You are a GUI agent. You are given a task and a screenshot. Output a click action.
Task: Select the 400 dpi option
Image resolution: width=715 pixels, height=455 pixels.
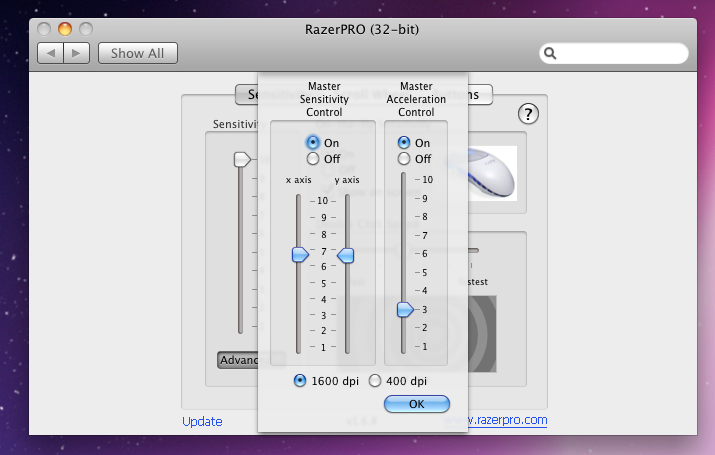click(x=375, y=381)
